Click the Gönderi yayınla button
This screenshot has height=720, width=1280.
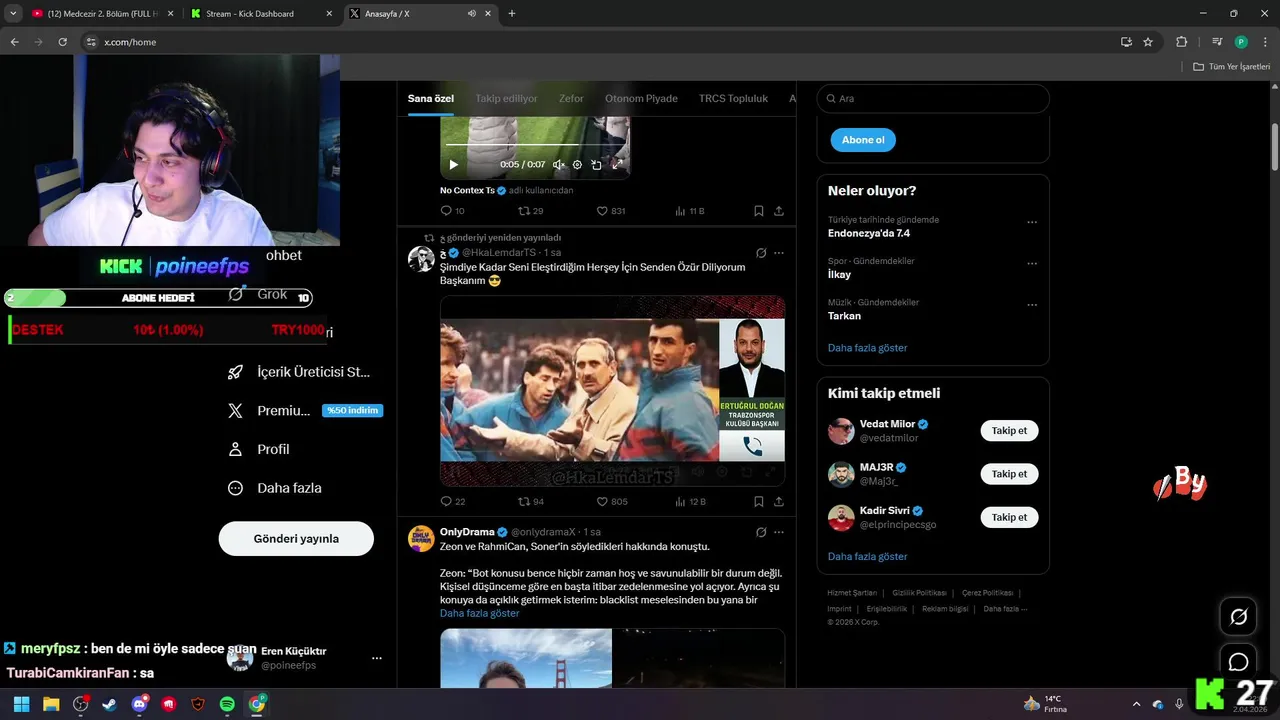coord(296,539)
